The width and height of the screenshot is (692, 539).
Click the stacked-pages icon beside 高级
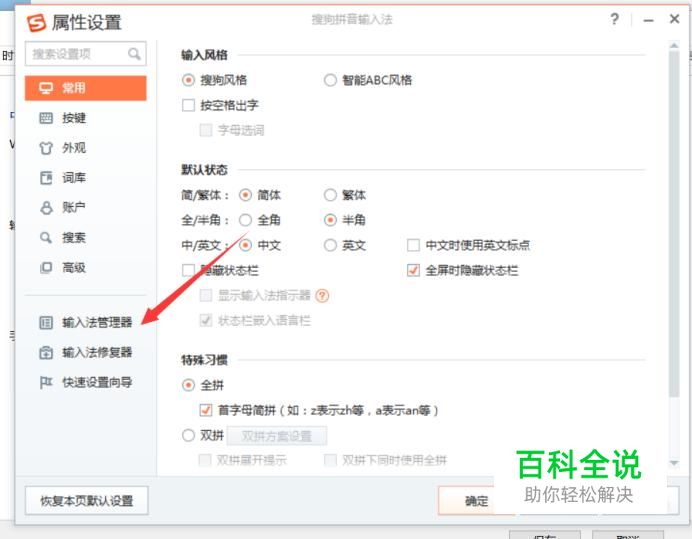click(46, 268)
